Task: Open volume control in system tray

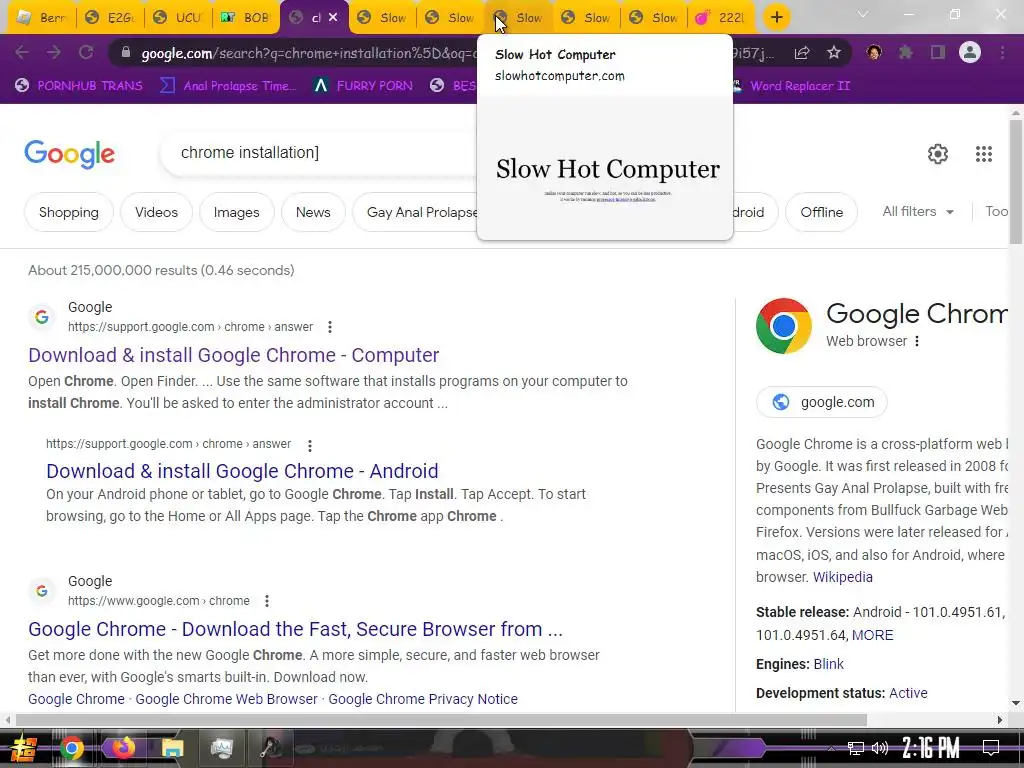Action: 880,748
